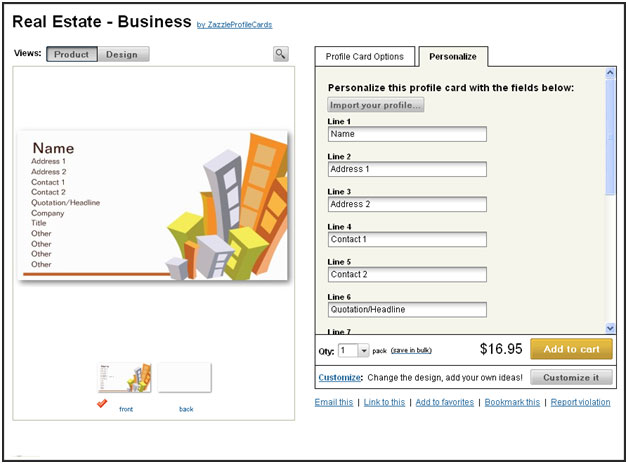Select the back card thumbnail

(185, 378)
